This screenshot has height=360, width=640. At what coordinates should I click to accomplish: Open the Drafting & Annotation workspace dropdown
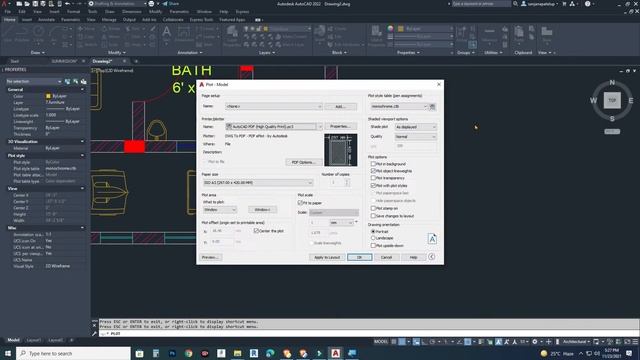(x=118, y=4)
